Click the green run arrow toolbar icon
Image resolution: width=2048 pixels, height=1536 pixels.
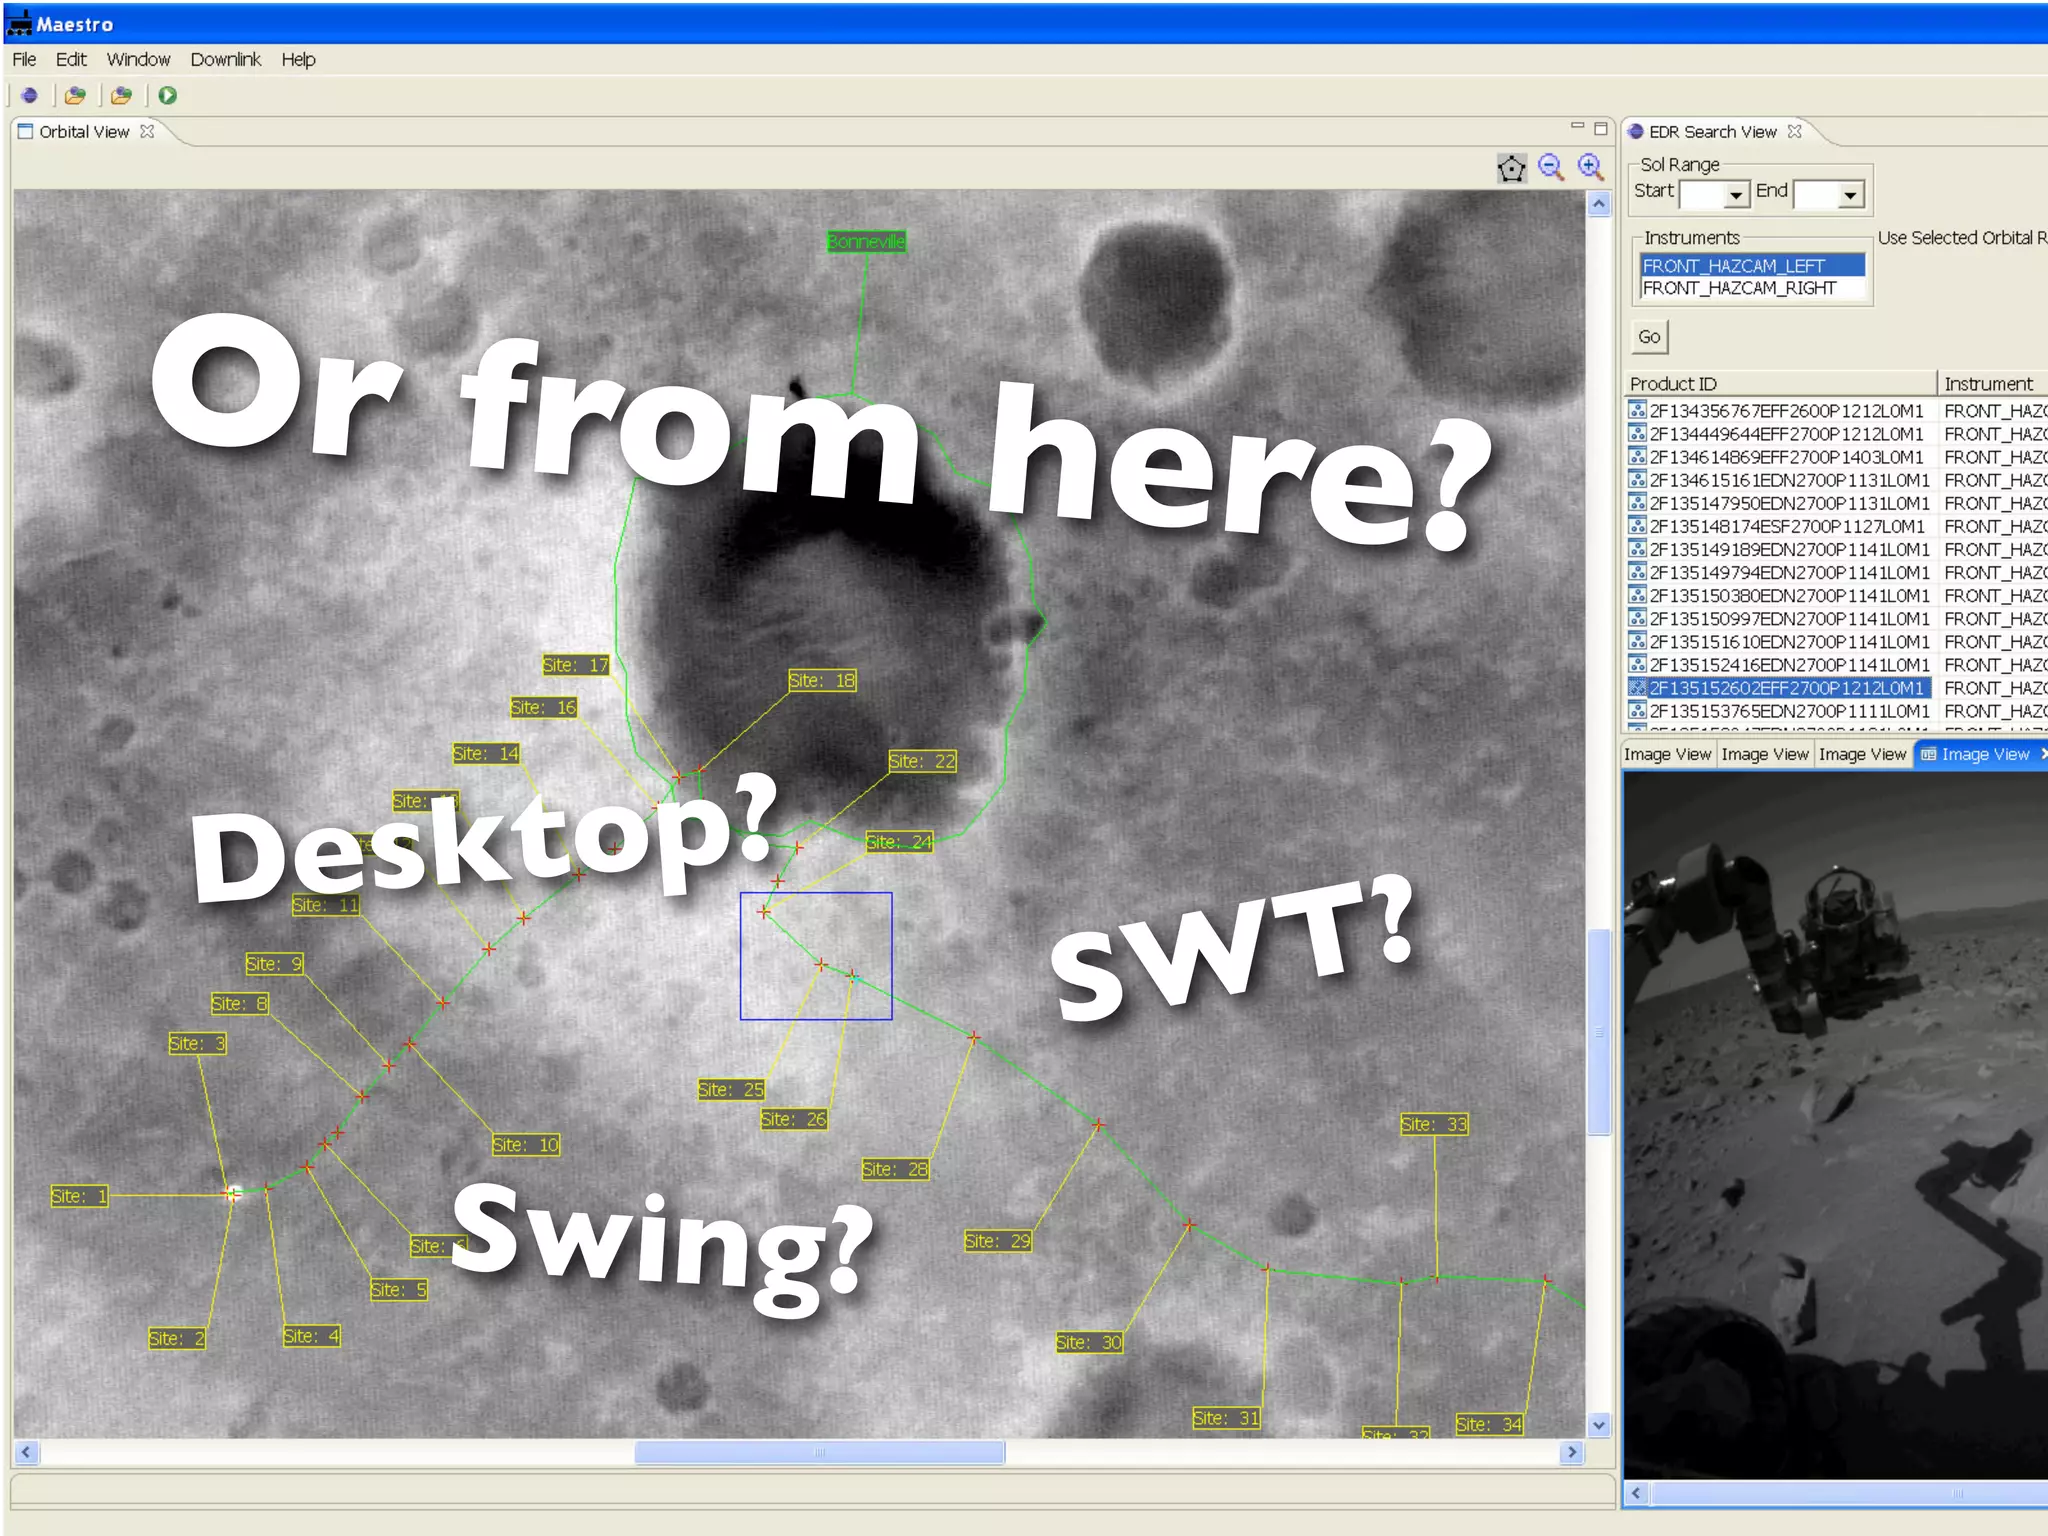click(168, 96)
